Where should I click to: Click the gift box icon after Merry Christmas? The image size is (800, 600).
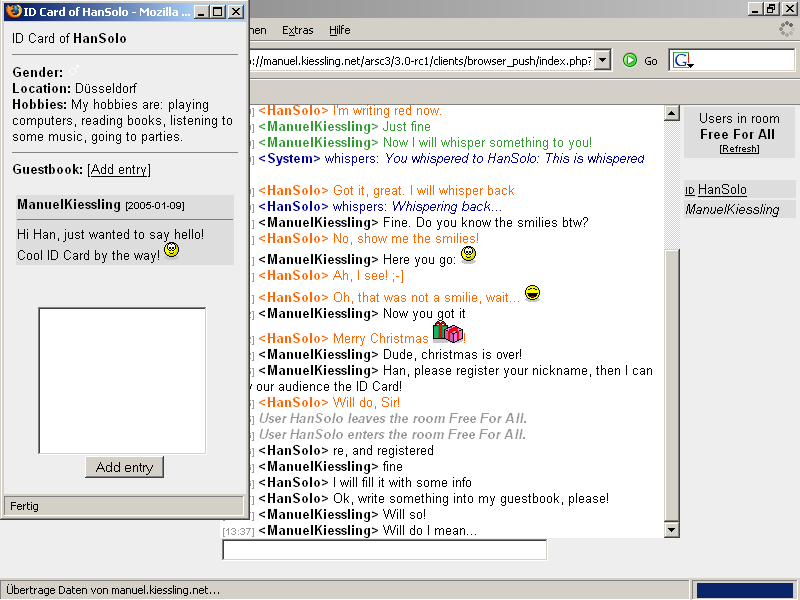click(x=447, y=332)
